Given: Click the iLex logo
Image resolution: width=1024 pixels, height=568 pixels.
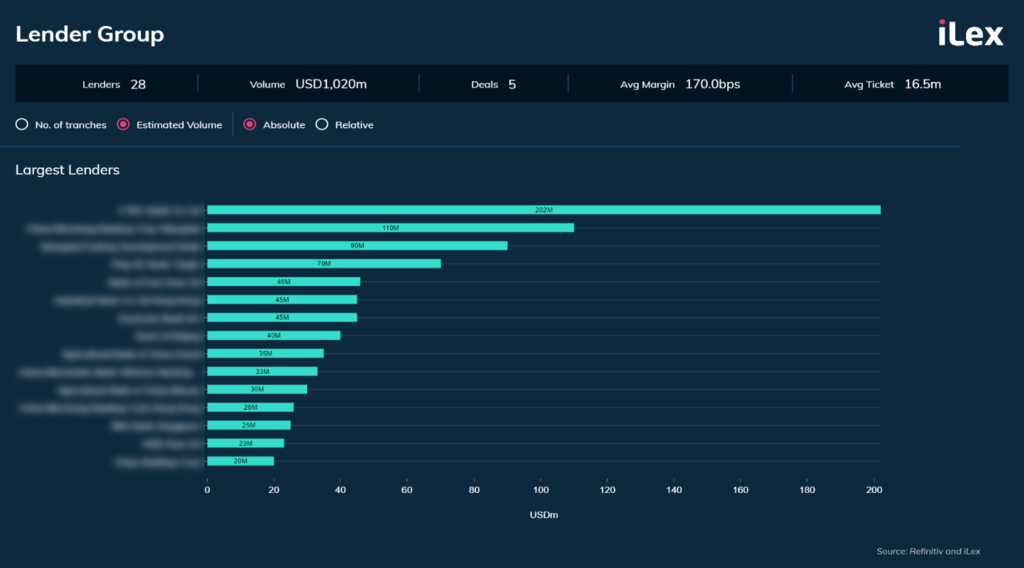Looking at the screenshot, I should (970, 34).
